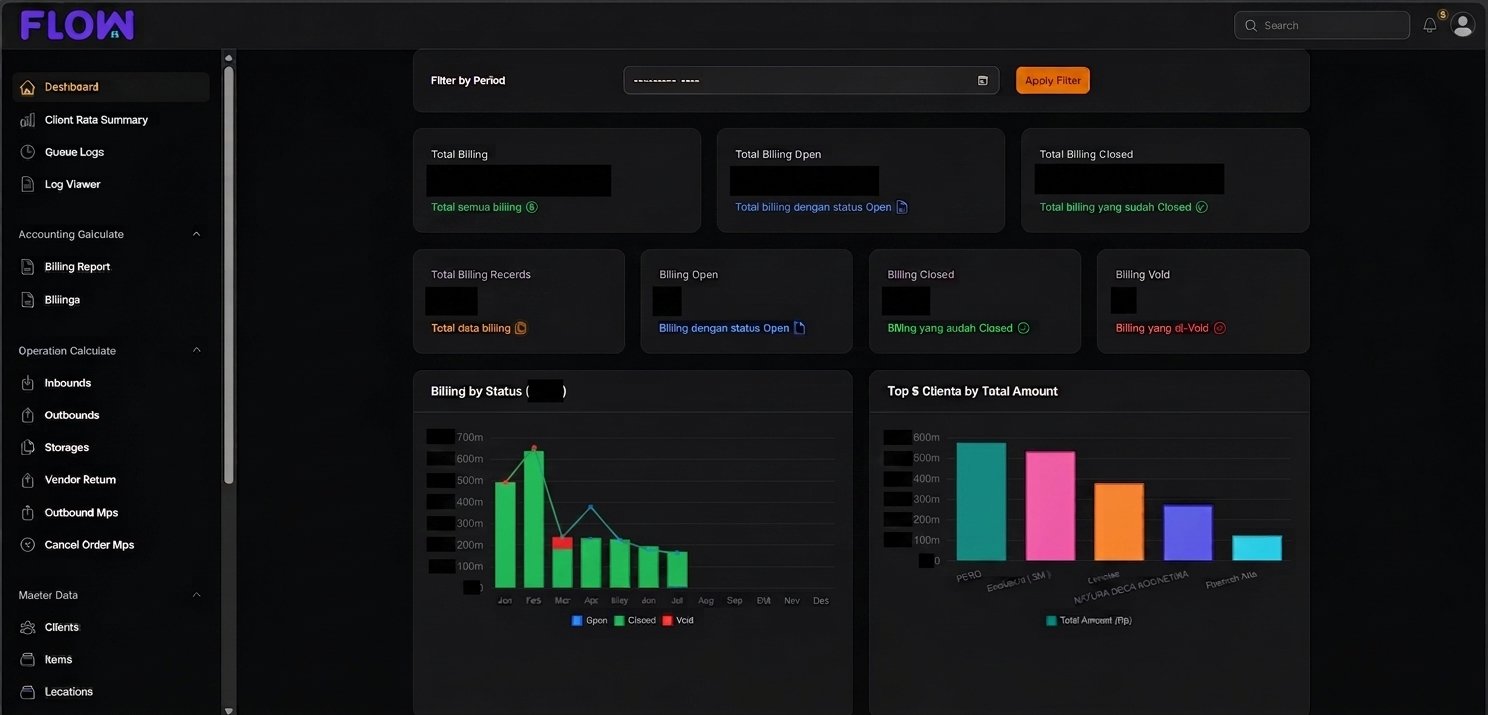Collapse the Operation Calculate section
The width and height of the screenshot is (1488, 715).
[x=196, y=351]
